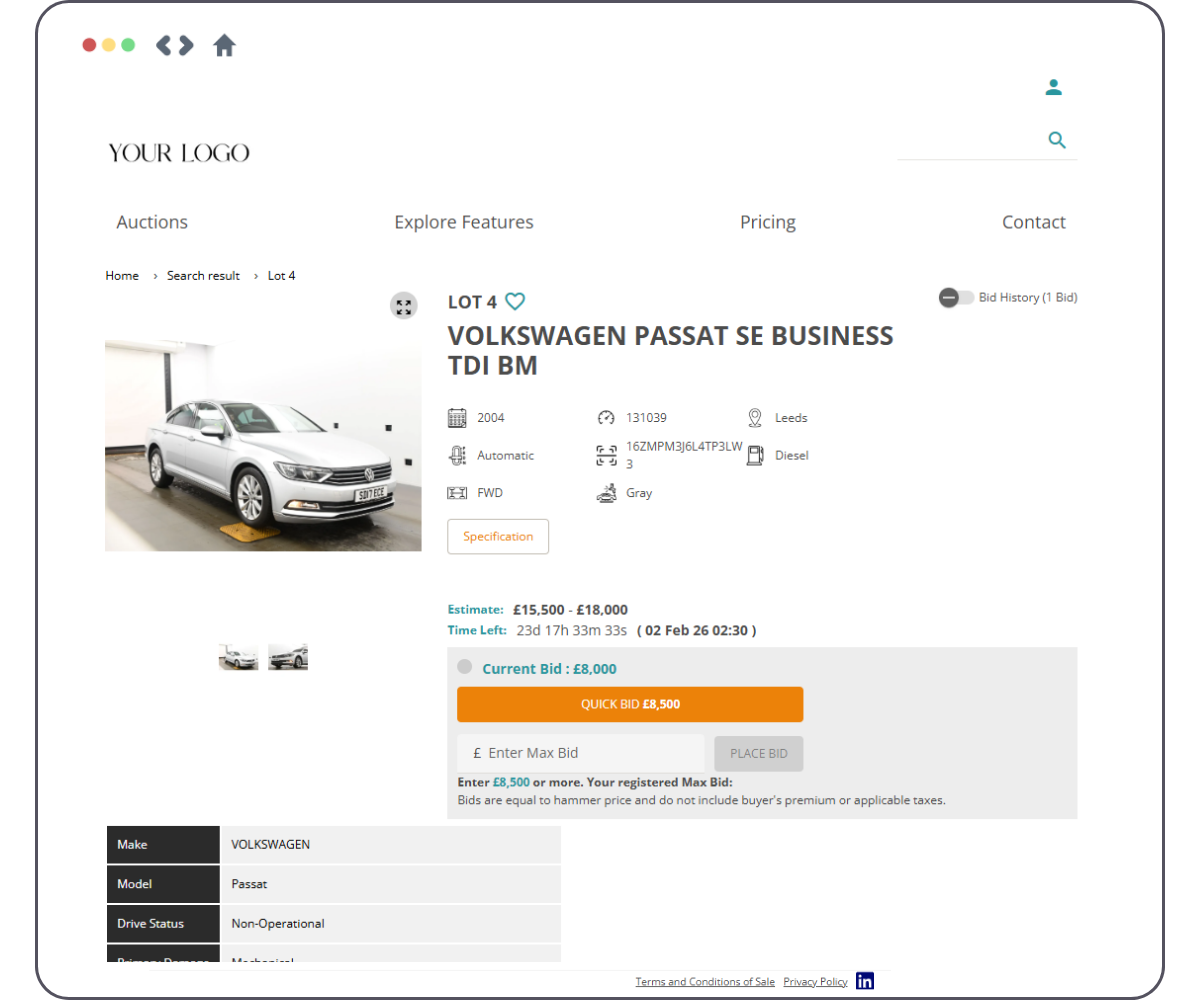
Task: Add Lot 4 to favorites heart
Action: click(515, 301)
